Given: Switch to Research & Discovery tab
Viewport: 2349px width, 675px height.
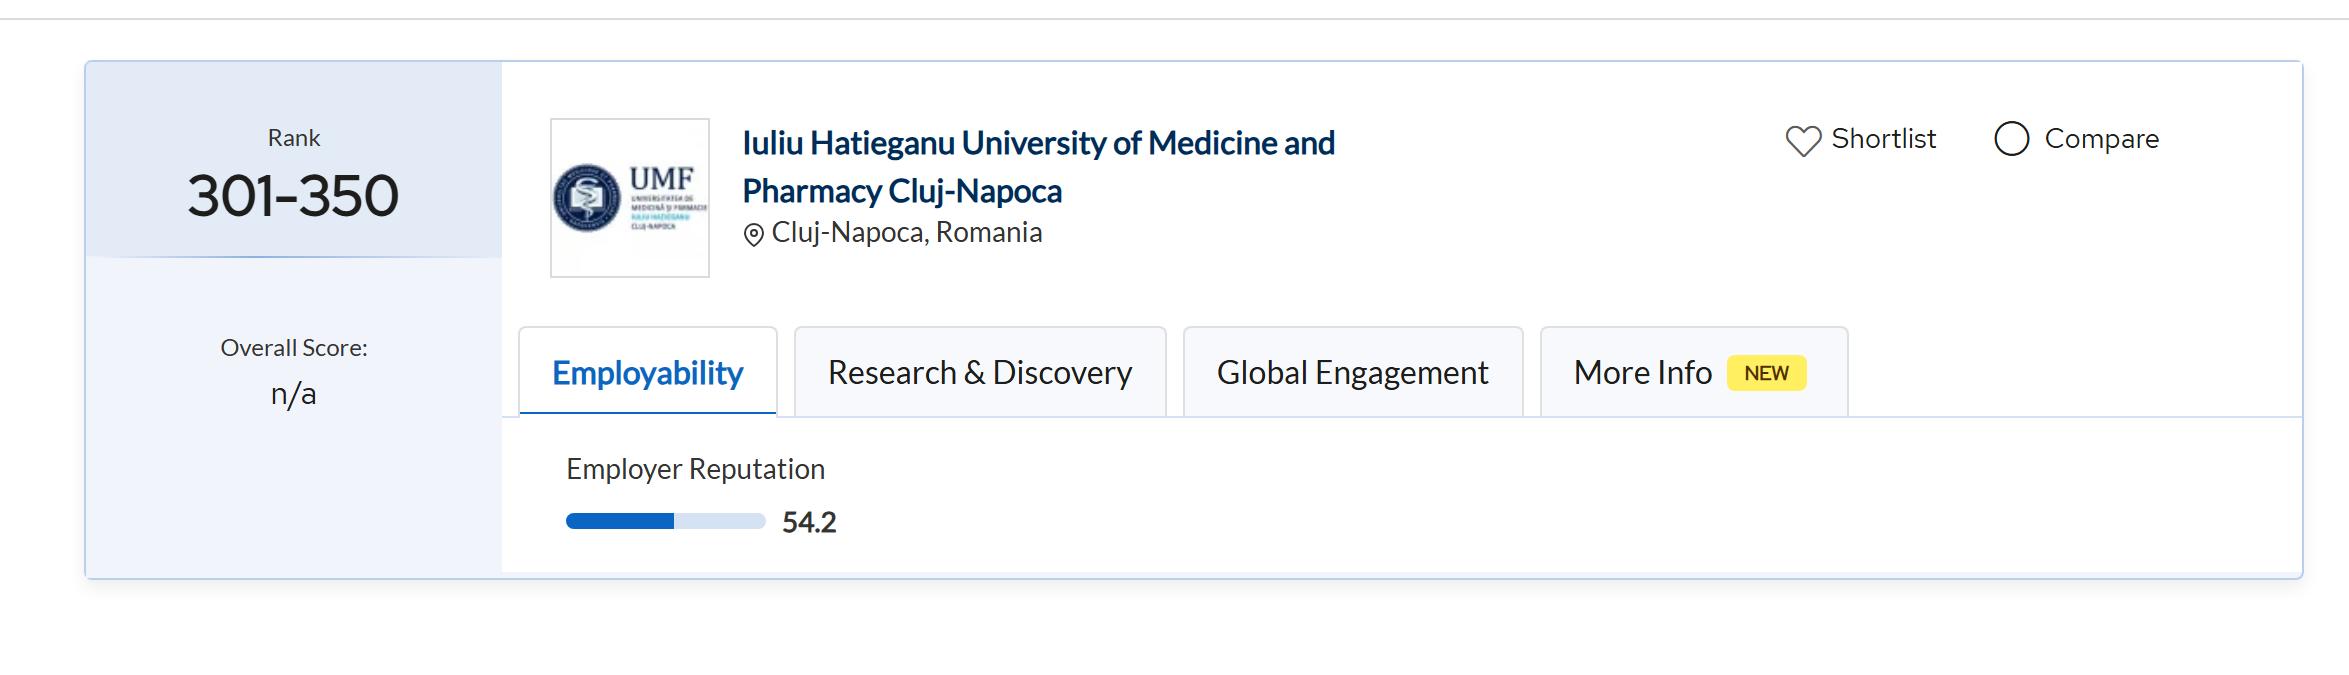Looking at the screenshot, I should coord(979,372).
